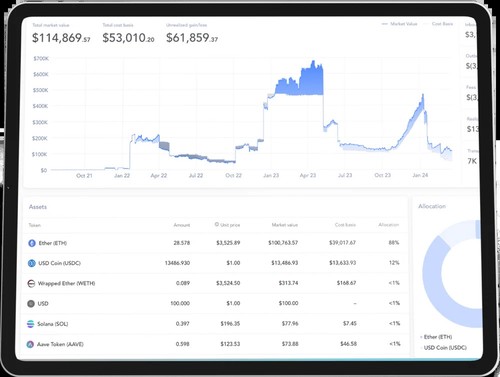Open the Ether (ETH) asset name
Image resolution: width=500 pixels, height=377 pixels.
(x=53, y=243)
